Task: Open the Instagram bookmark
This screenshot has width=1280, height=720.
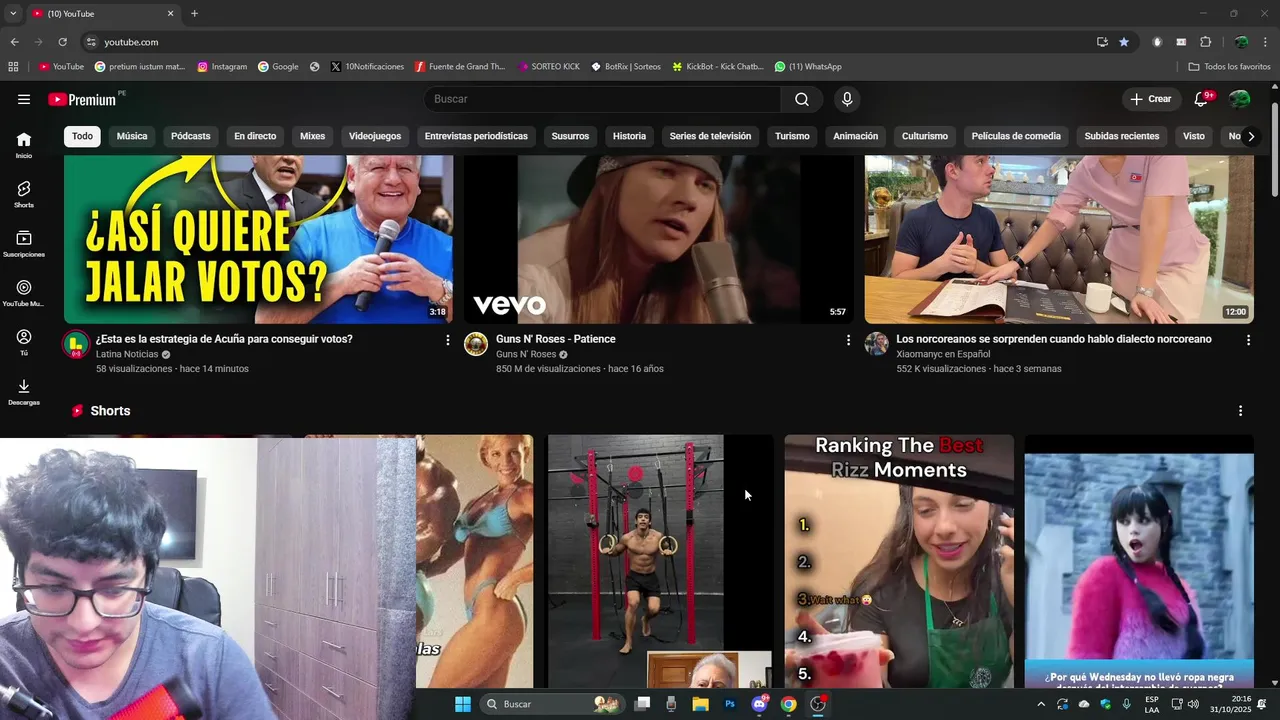Action: point(222,67)
